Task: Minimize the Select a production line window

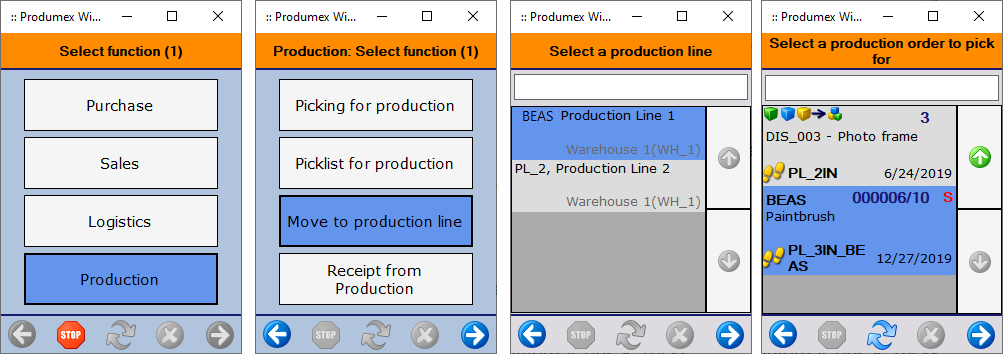Action: click(x=636, y=17)
